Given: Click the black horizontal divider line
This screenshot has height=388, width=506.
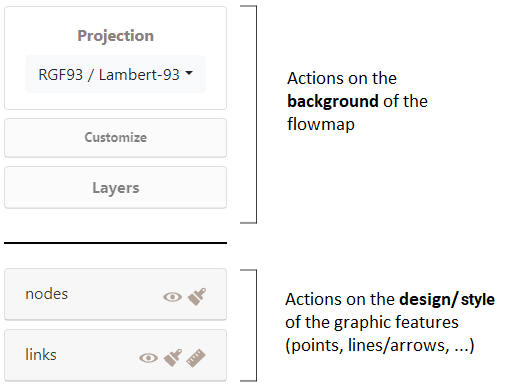Looking at the screenshot, I should [115, 243].
